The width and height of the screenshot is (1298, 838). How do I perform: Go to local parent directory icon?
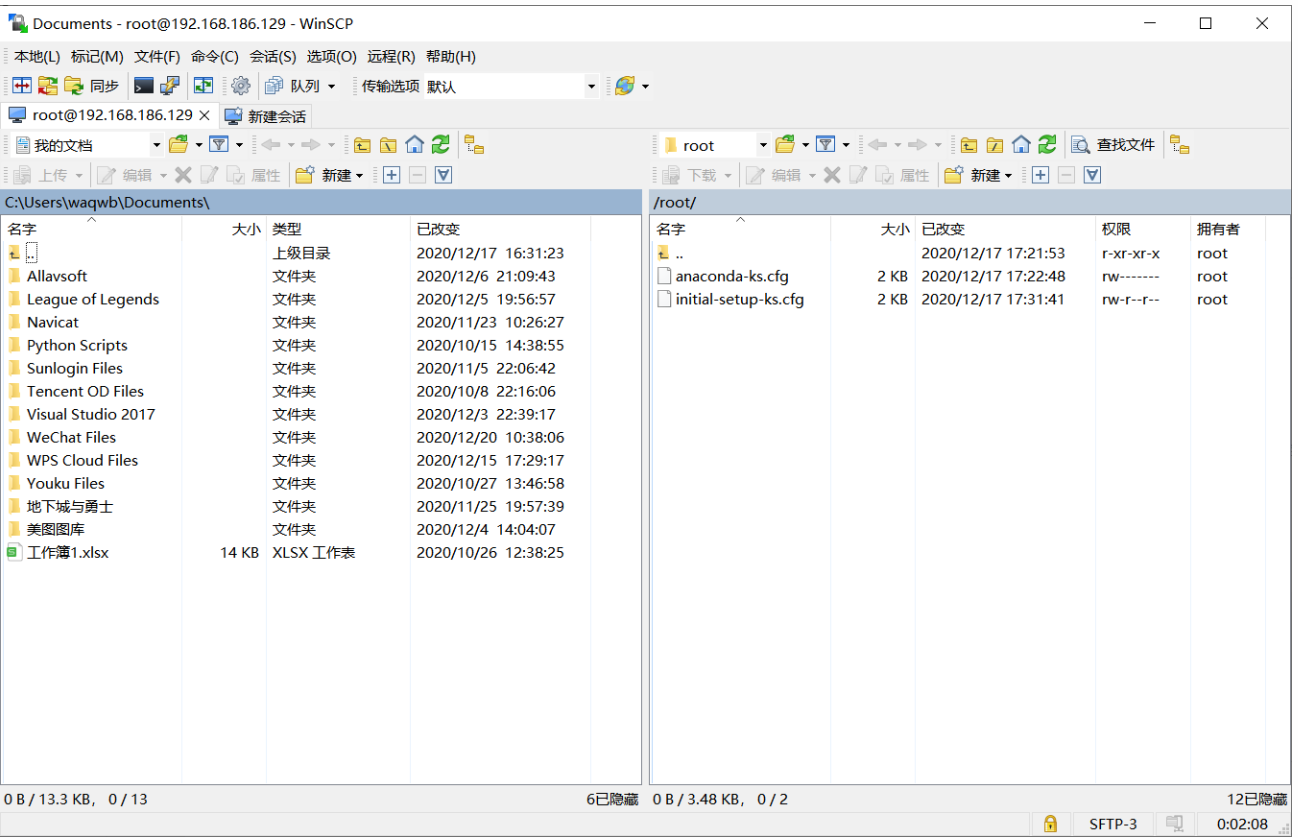tap(362, 145)
